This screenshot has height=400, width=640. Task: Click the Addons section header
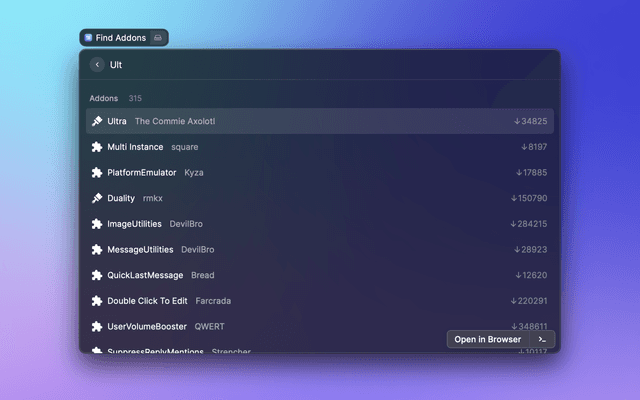pos(103,98)
